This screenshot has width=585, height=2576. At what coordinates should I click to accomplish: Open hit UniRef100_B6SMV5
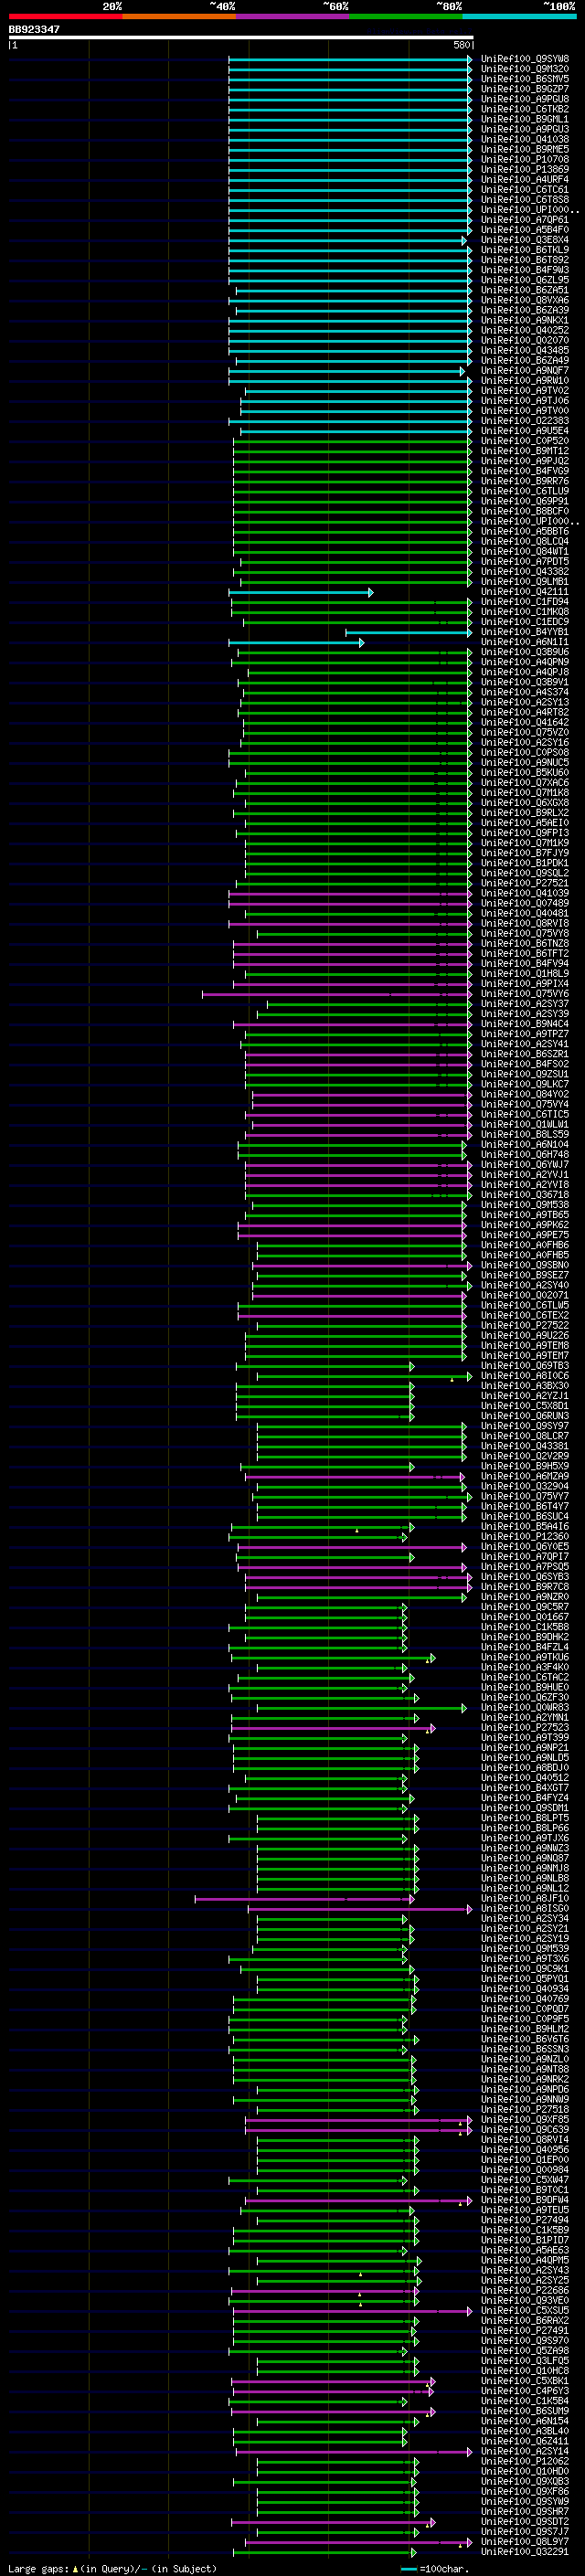[x=525, y=80]
